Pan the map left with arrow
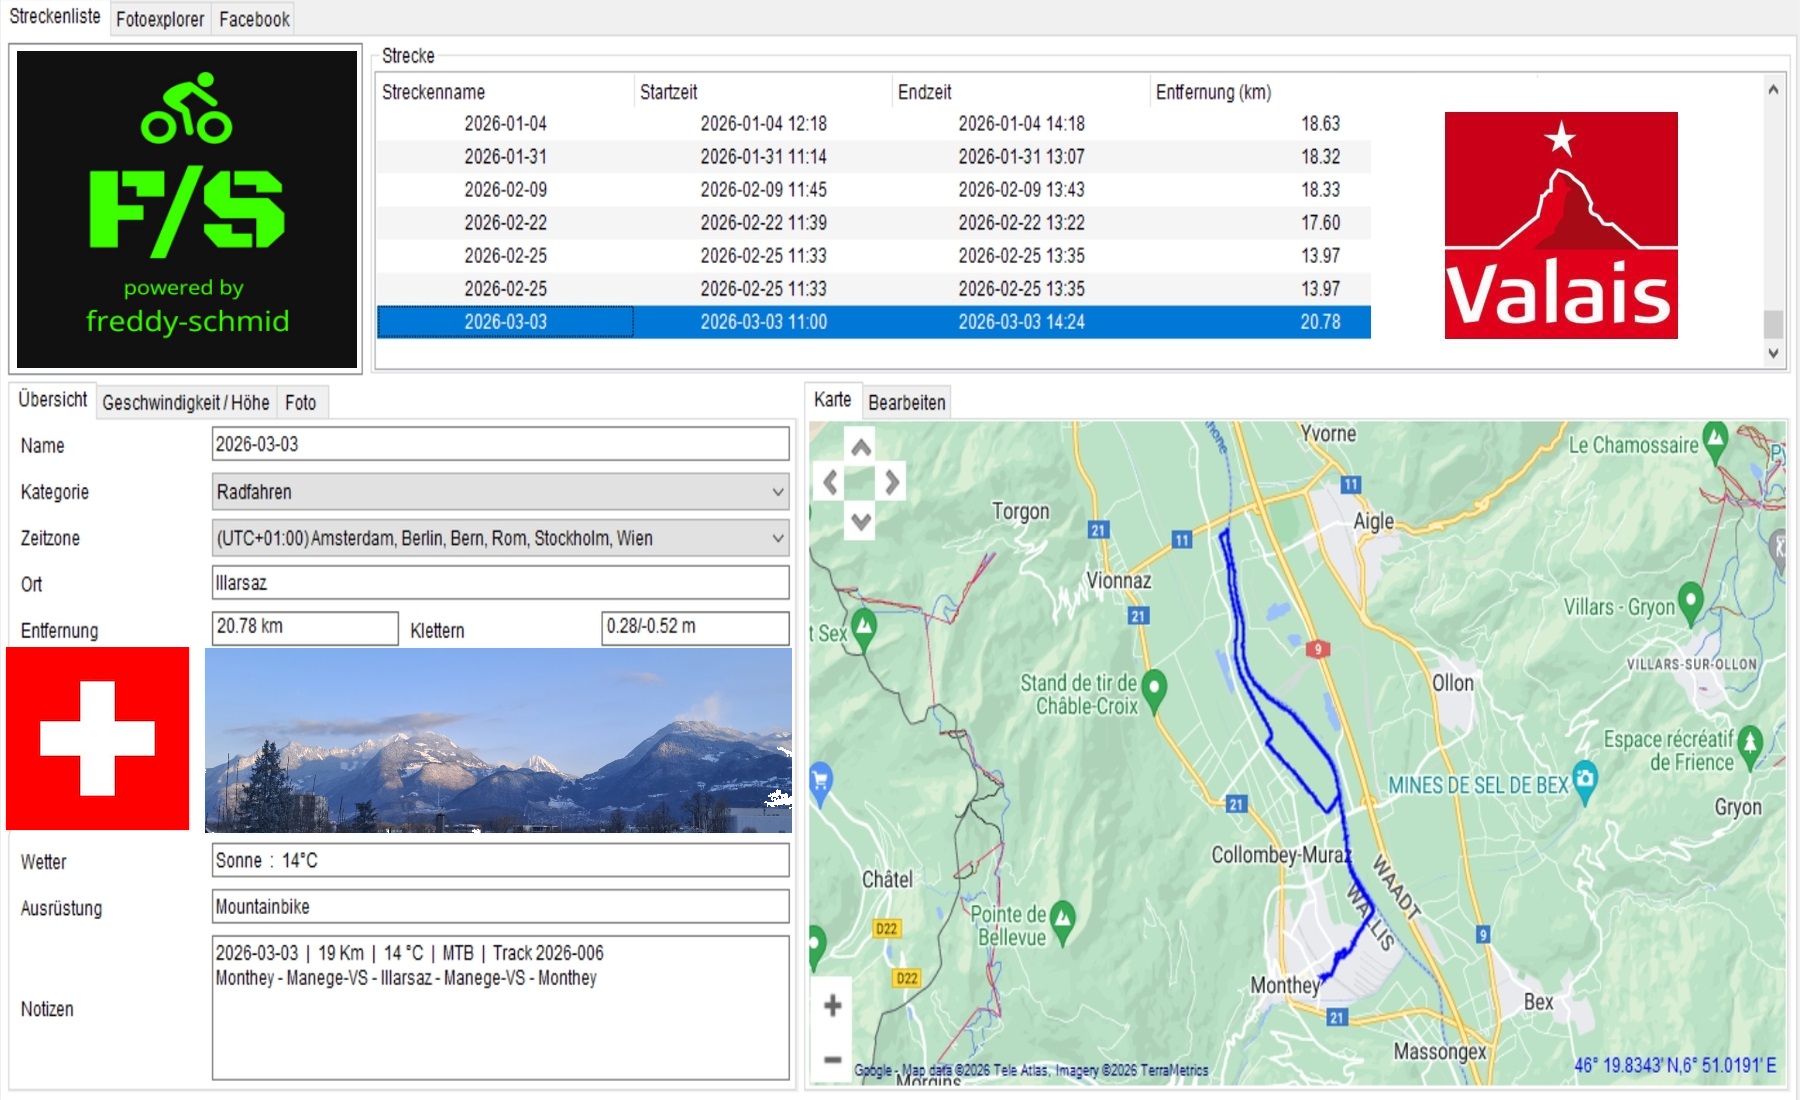1800x1100 pixels. [x=830, y=483]
